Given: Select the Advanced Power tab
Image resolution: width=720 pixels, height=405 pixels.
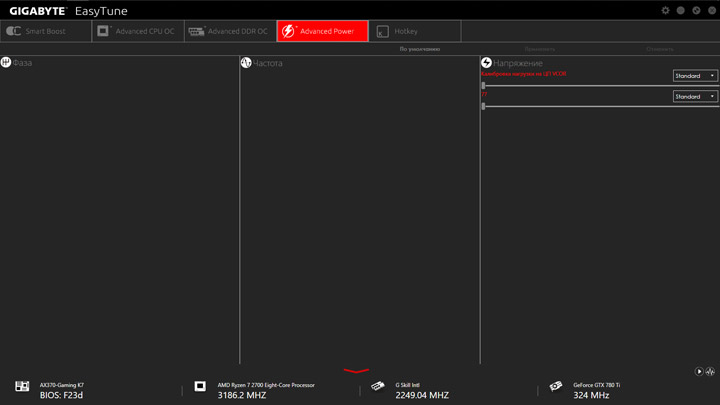Looking at the screenshot, I should coord(322,31).
